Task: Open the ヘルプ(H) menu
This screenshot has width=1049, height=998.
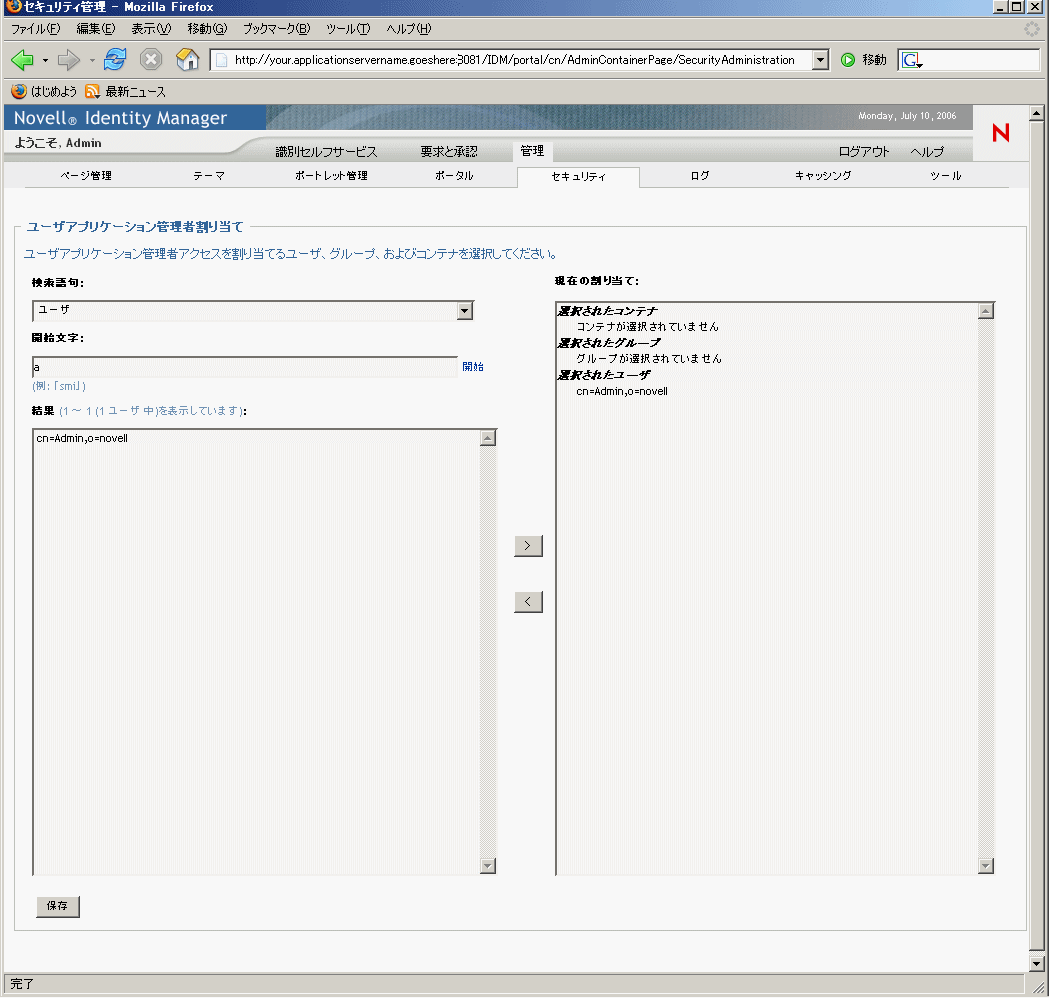Action: pos(409,29)
